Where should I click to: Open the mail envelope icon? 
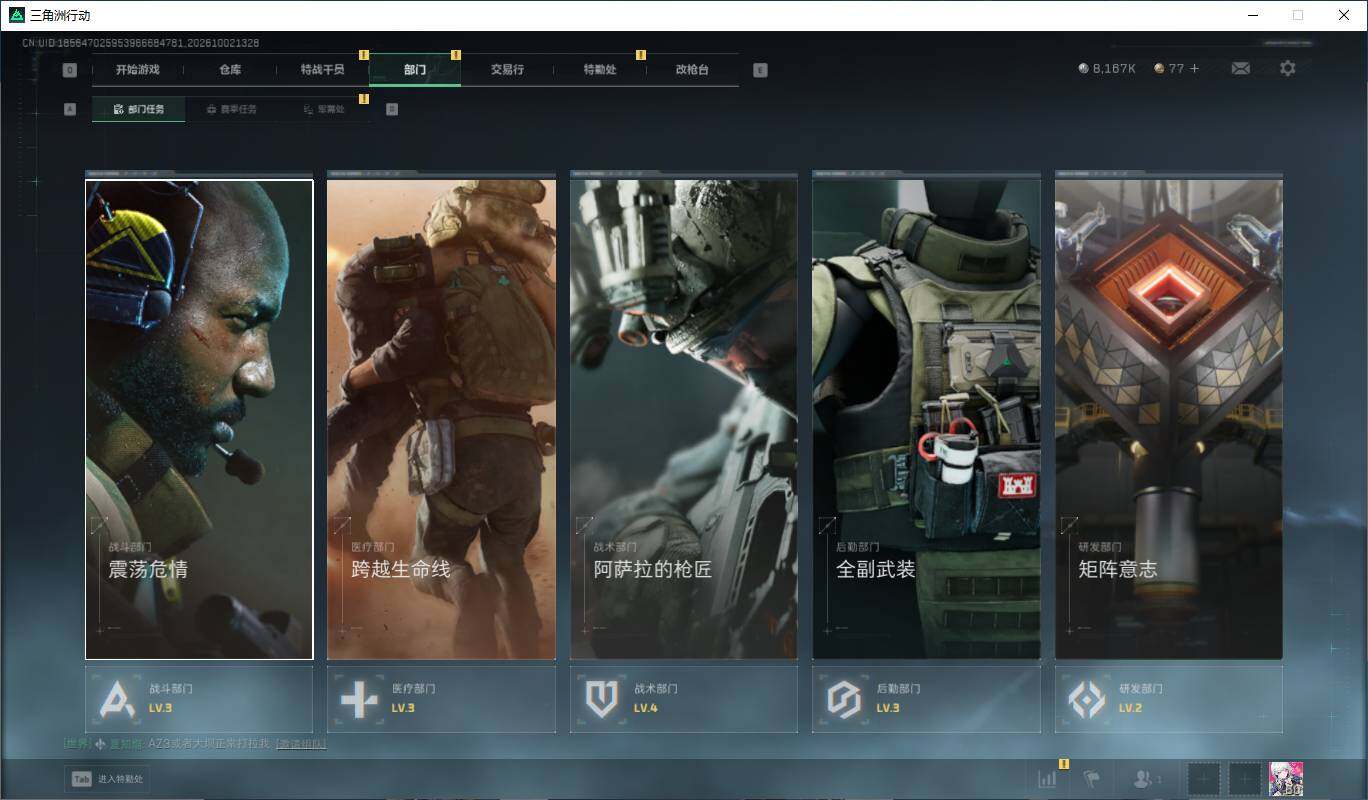tap(1240, 68)
